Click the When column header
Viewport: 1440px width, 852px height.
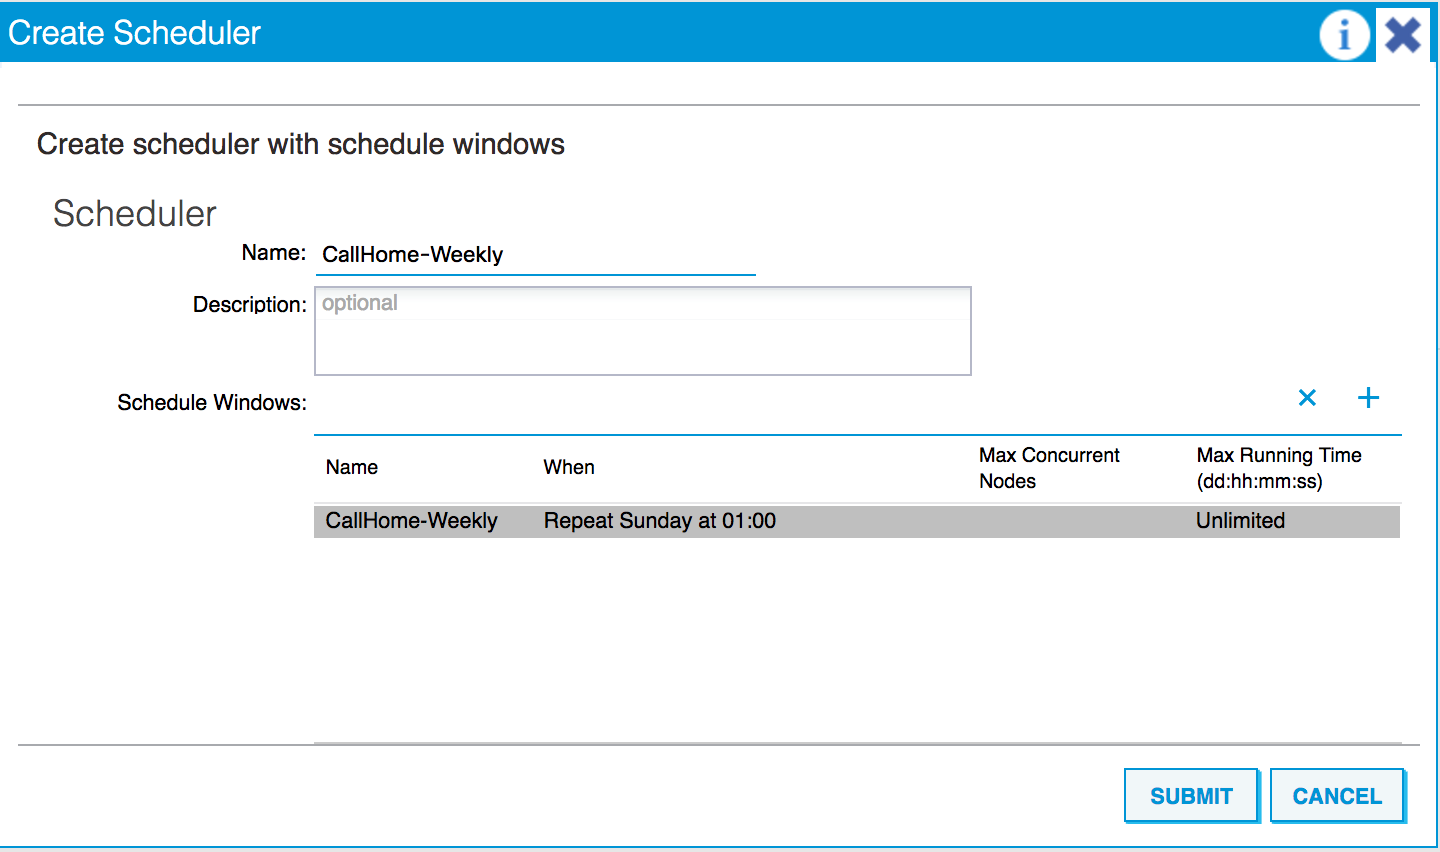pyautogui.click(x=569, y=467)
